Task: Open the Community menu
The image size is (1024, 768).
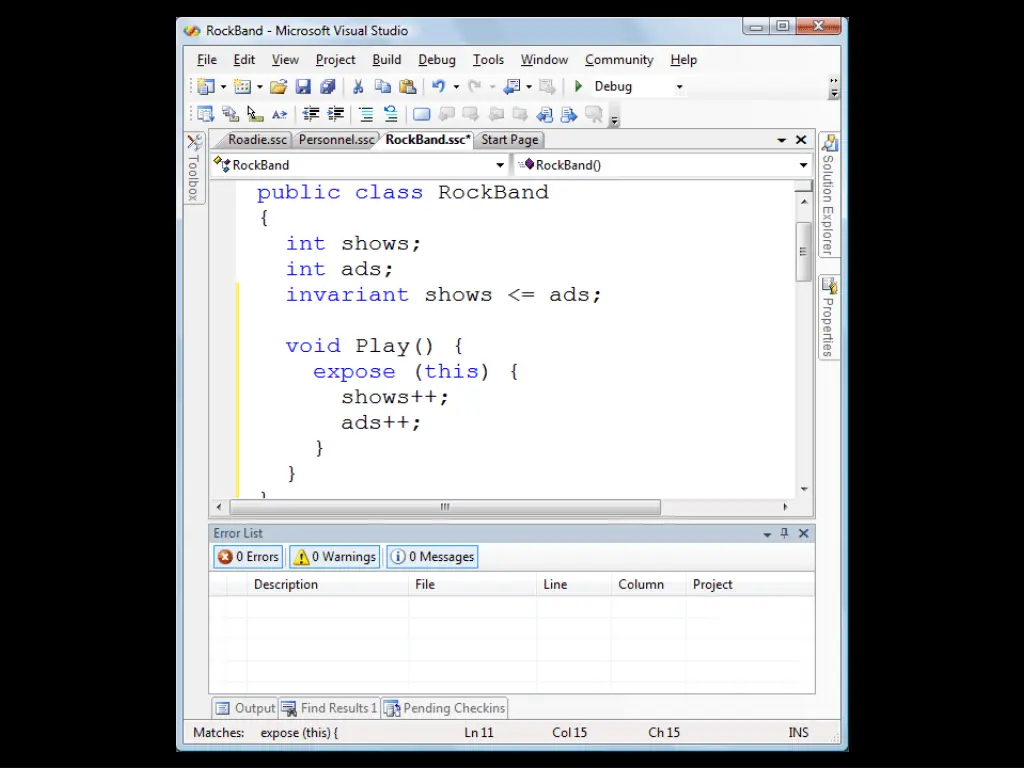Action: click(619, 60)
